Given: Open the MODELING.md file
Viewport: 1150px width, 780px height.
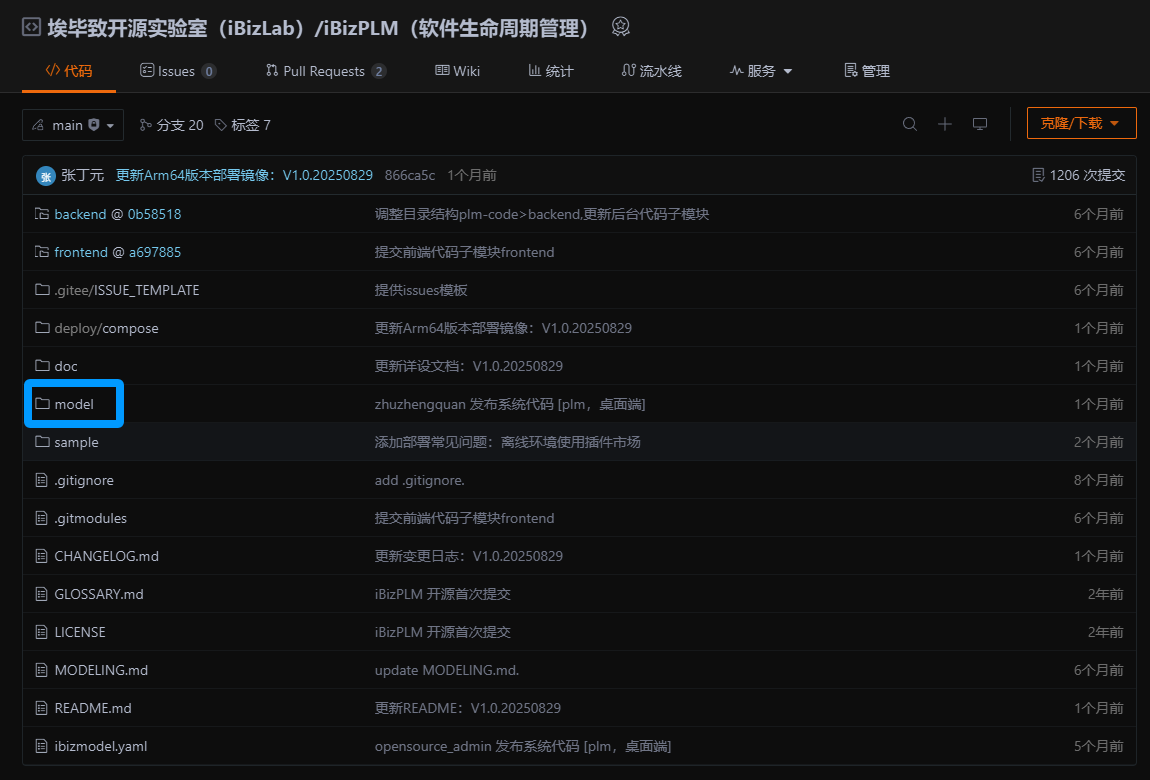Looking at the screenshot, I should pos(101,670).
